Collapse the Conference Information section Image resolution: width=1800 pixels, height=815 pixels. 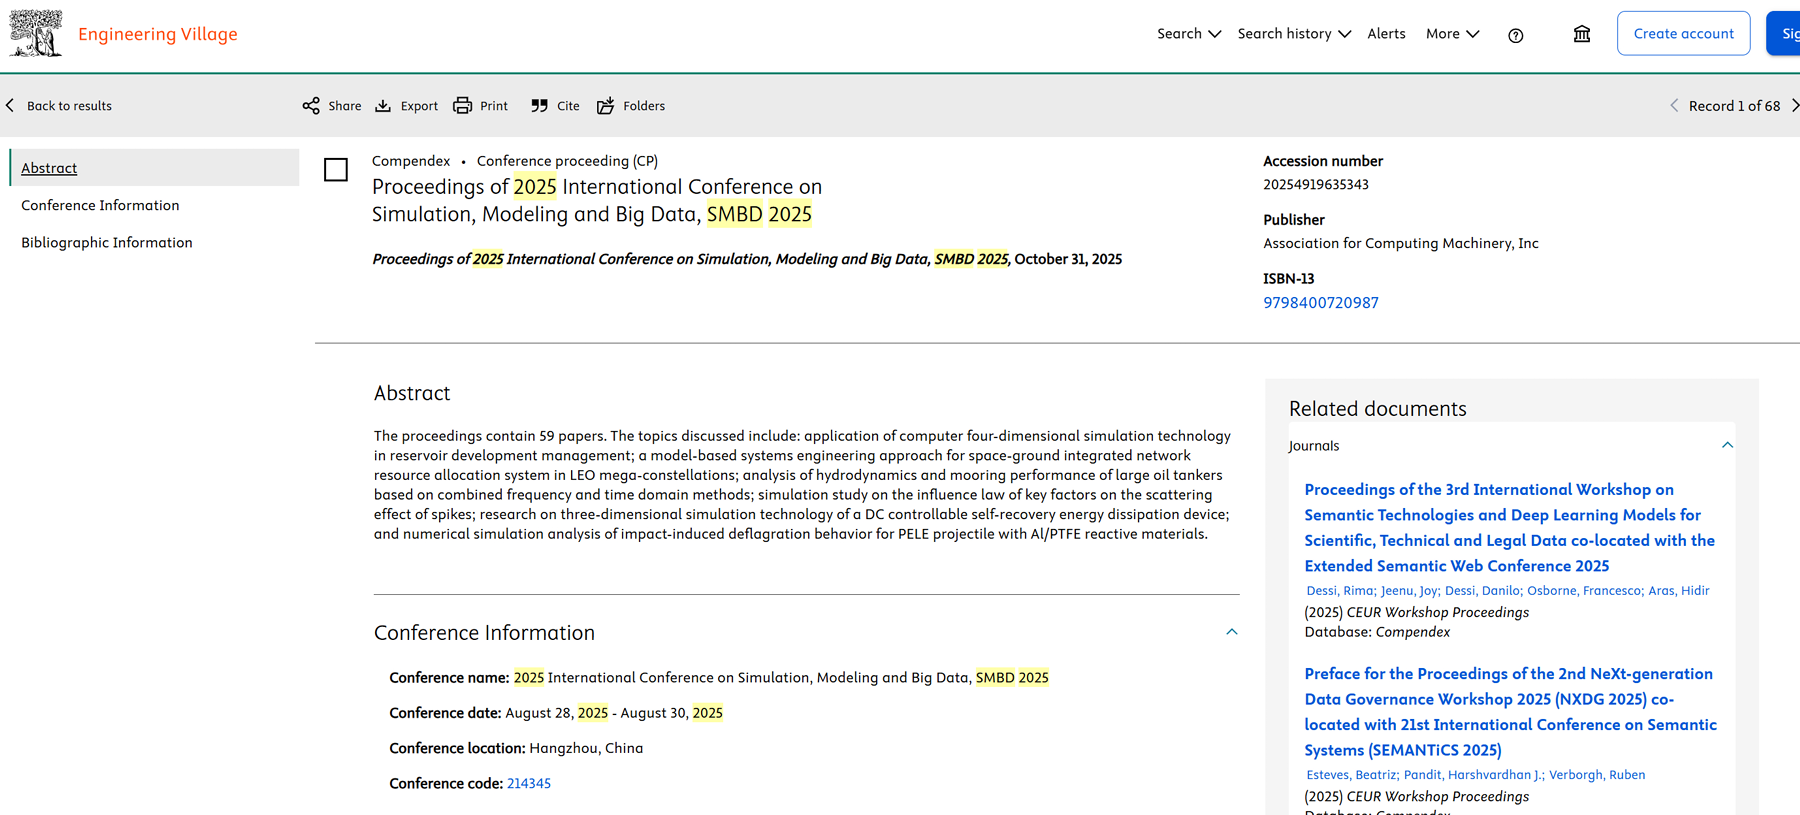coord(1232,632)
